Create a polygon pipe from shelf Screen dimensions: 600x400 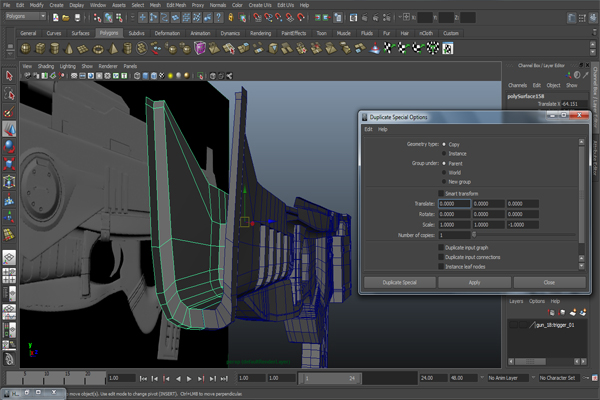127,49
